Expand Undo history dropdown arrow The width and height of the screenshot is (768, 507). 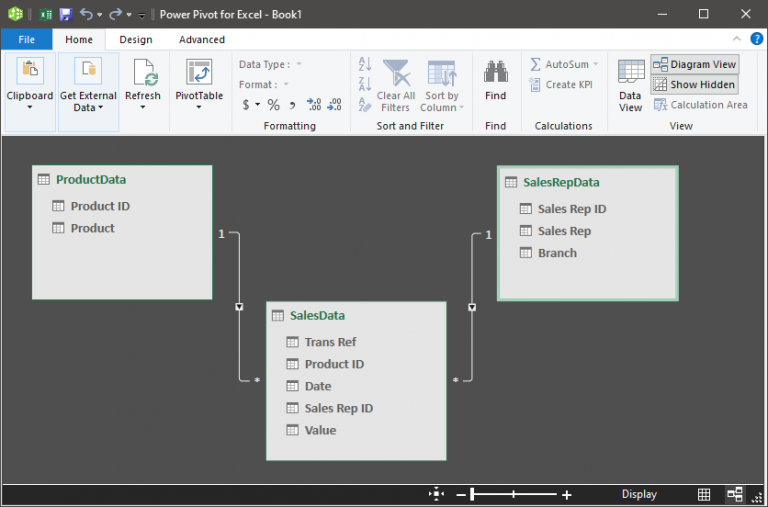point(99,15)
